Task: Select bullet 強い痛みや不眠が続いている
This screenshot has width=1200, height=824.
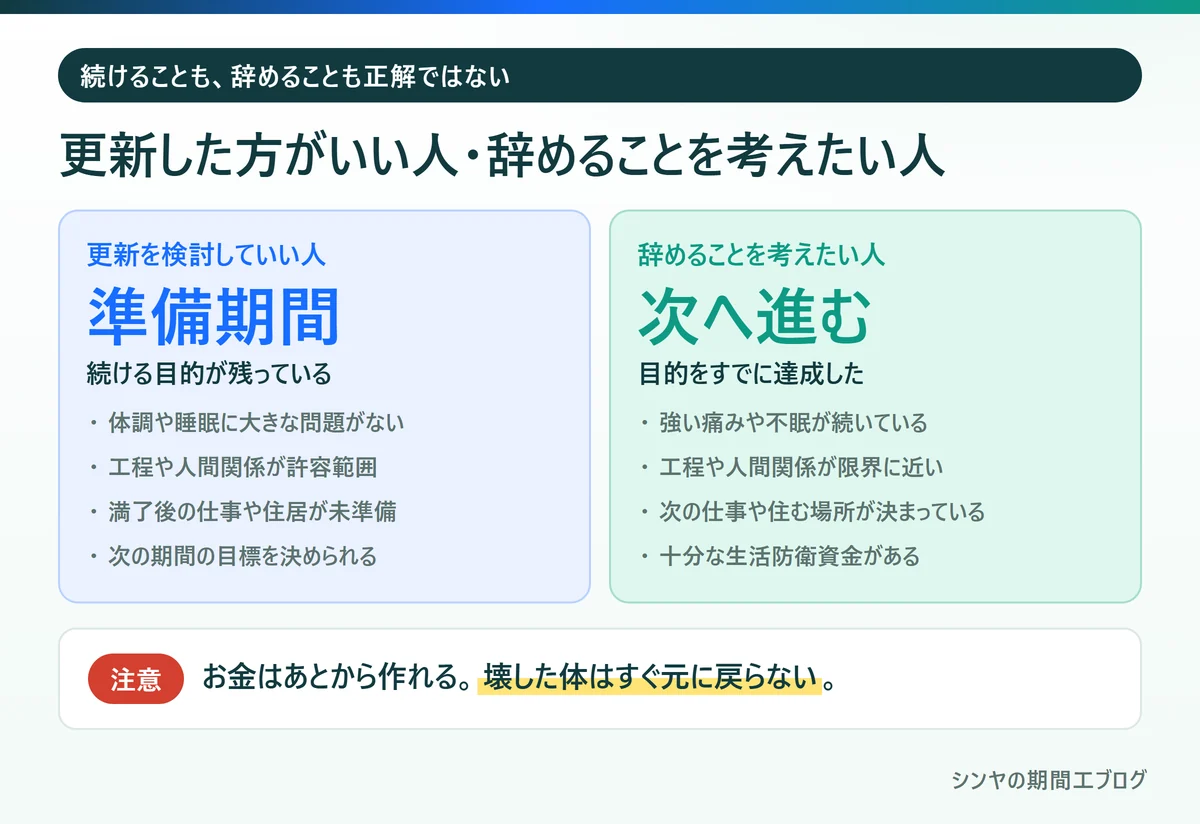Action: click(x=793, y=422)
